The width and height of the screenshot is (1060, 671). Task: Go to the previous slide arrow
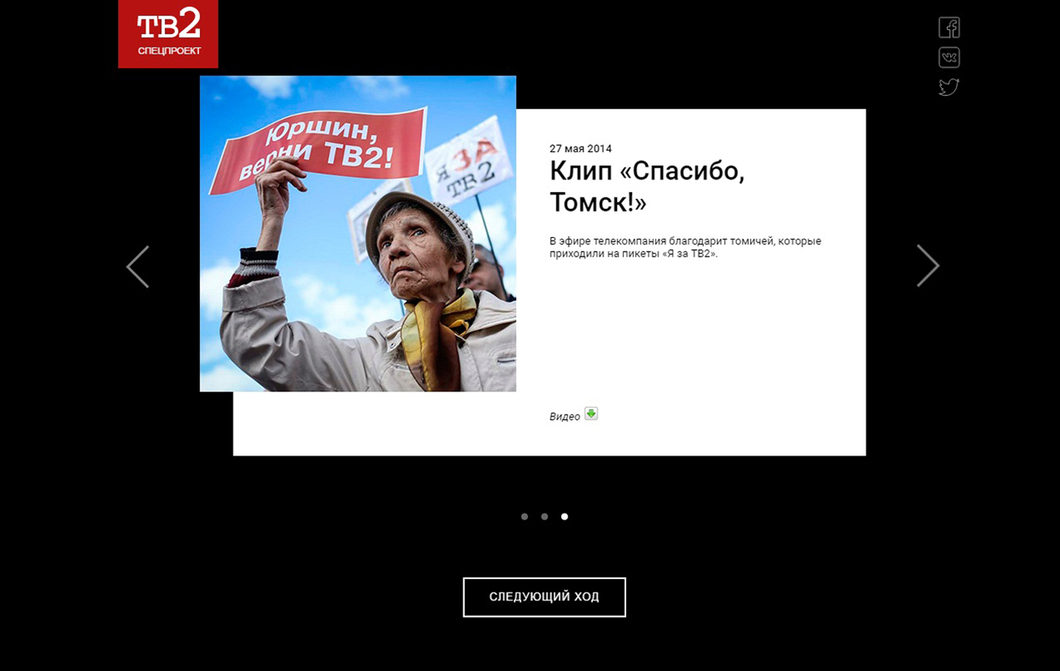(138, 267)
